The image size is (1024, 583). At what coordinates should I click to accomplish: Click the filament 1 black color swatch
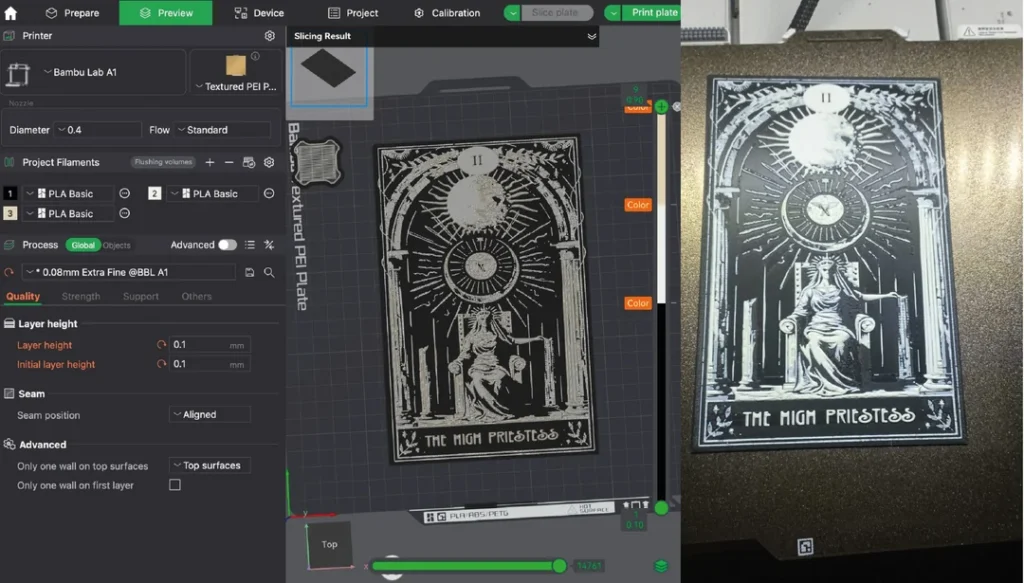10,193
